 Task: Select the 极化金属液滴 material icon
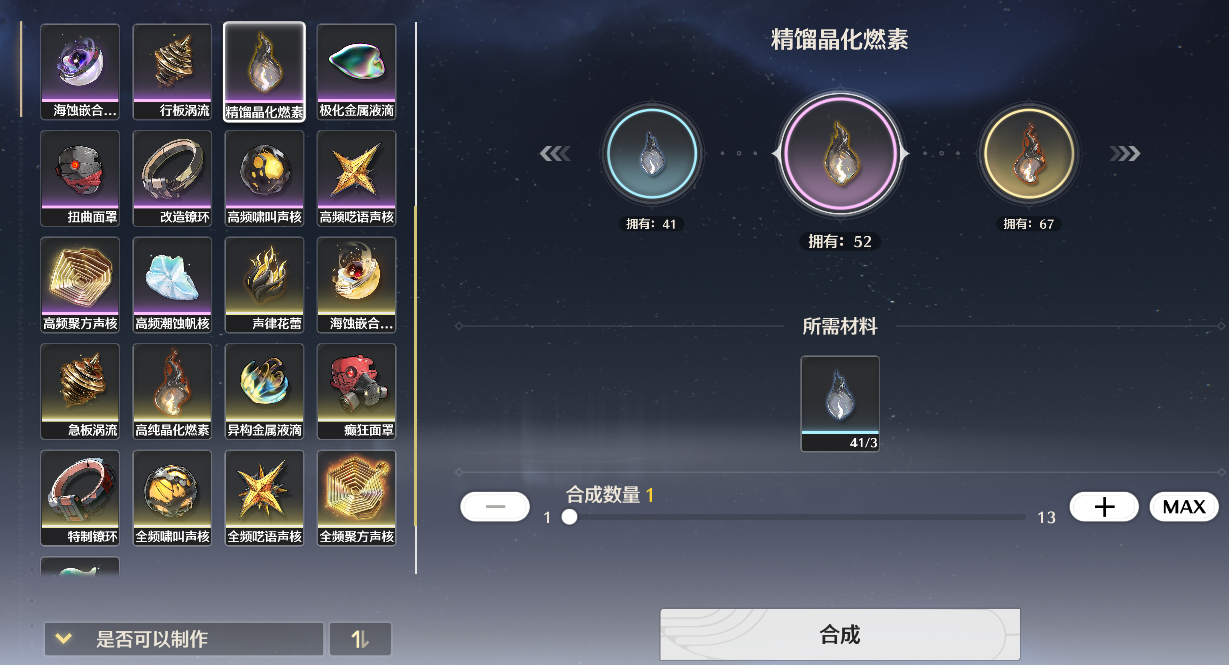click(356, 72)
